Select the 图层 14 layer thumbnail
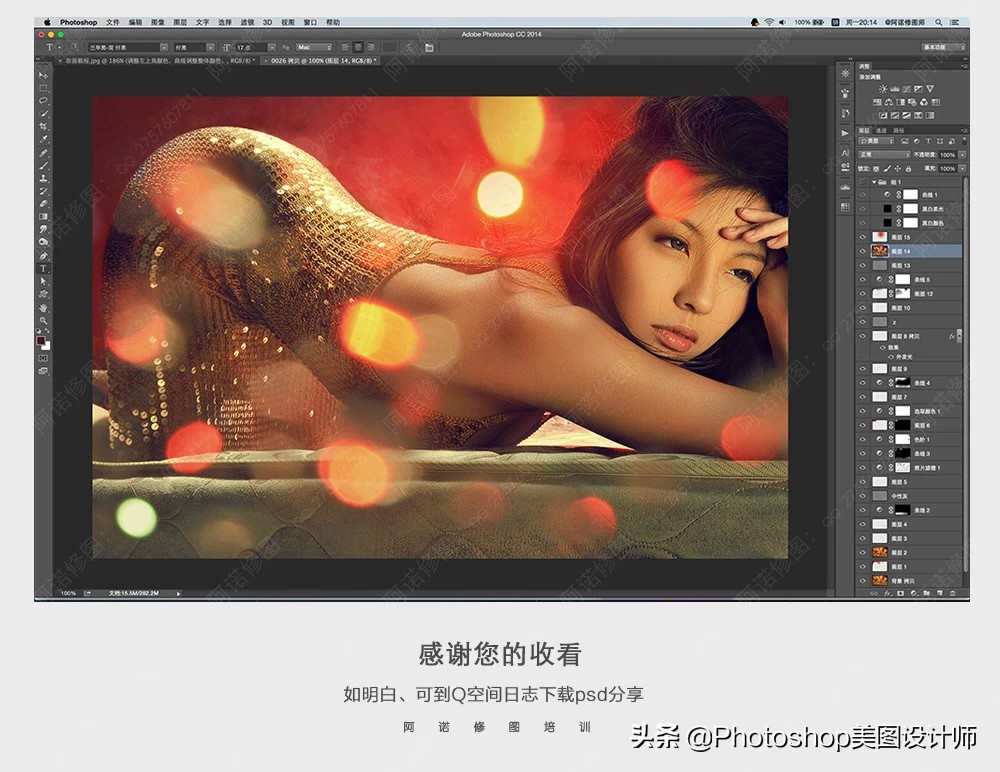This screenshot has height=772, width=1000. (880, 251)
